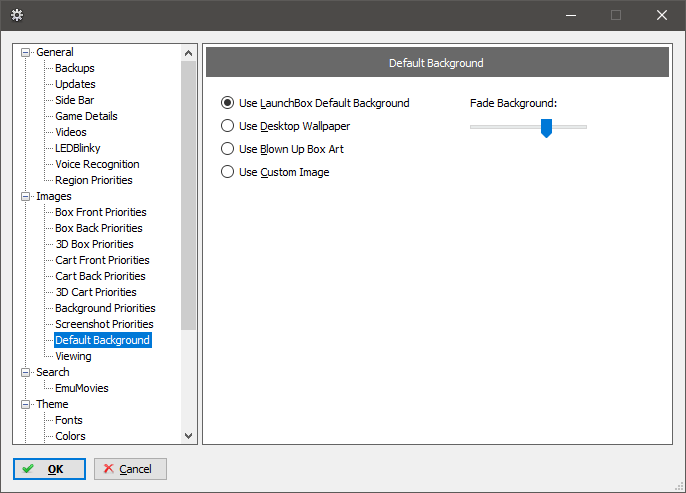
Task: Open the EmuMovies settings page
Action: tap(81, 388)
